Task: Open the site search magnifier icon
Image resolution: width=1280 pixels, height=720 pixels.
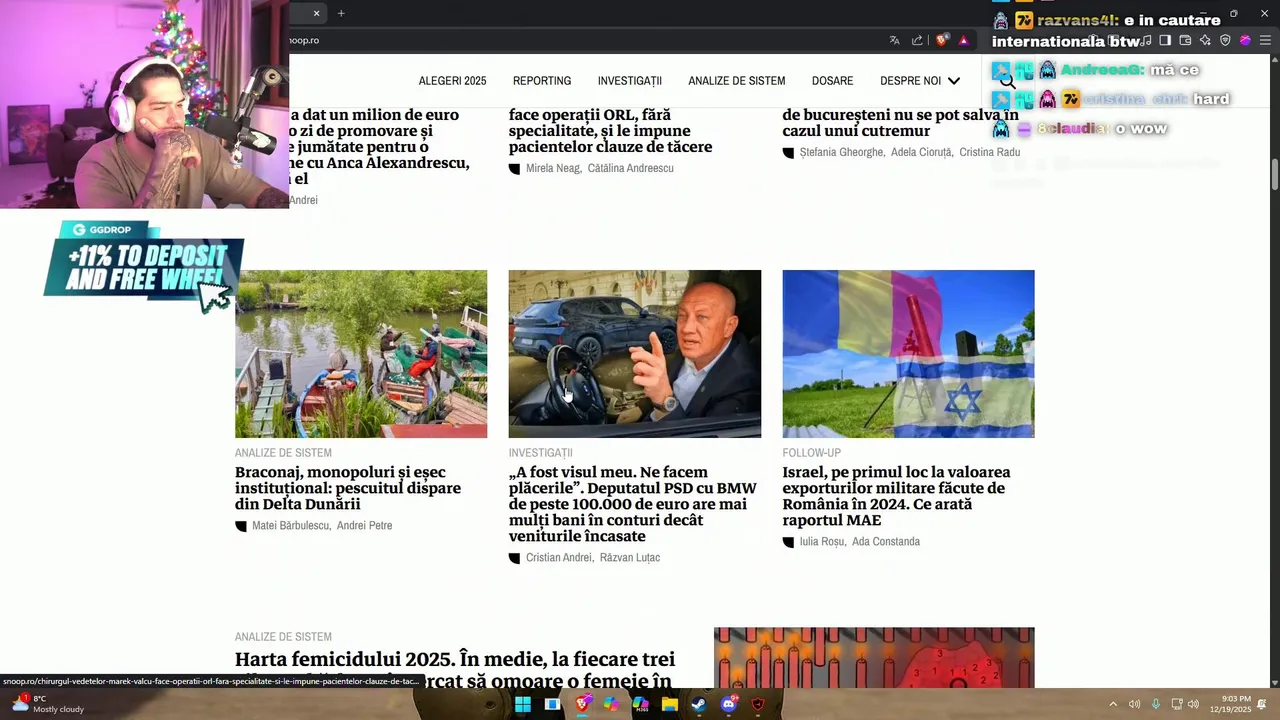Action: (x=1007, y=81)
